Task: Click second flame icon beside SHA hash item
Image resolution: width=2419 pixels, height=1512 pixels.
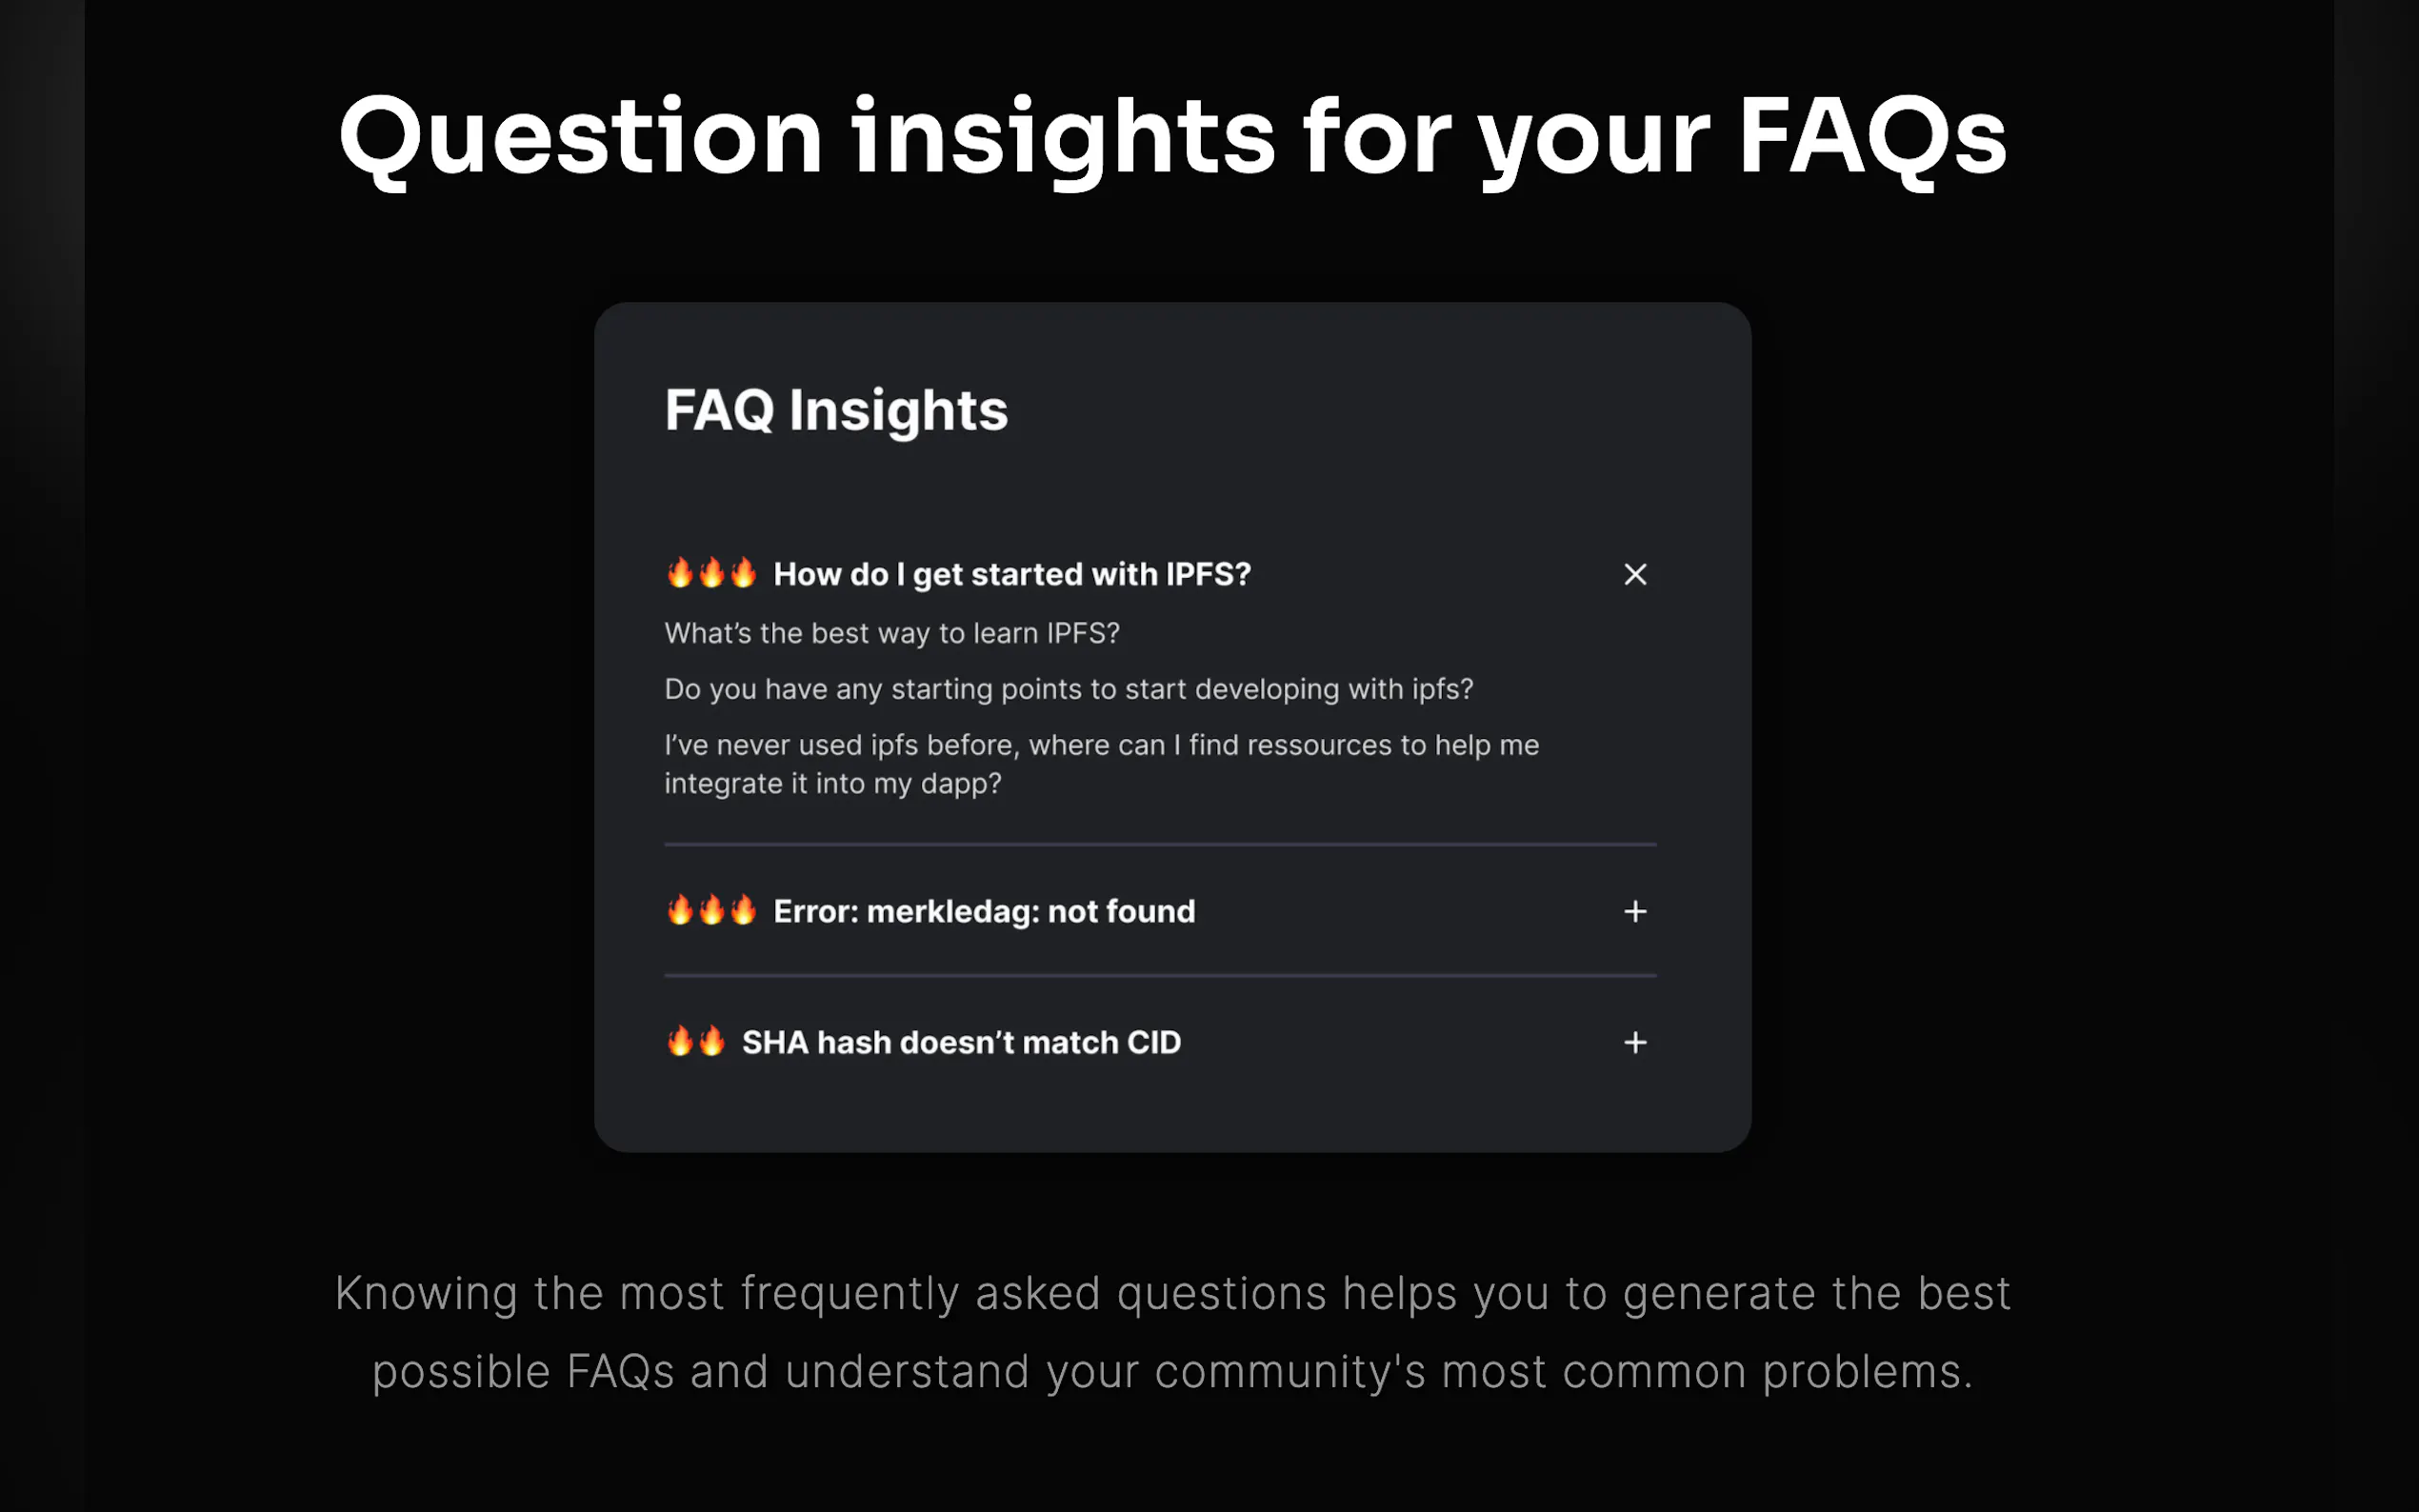Action: pyautogui.click(x=712, y=1041)
